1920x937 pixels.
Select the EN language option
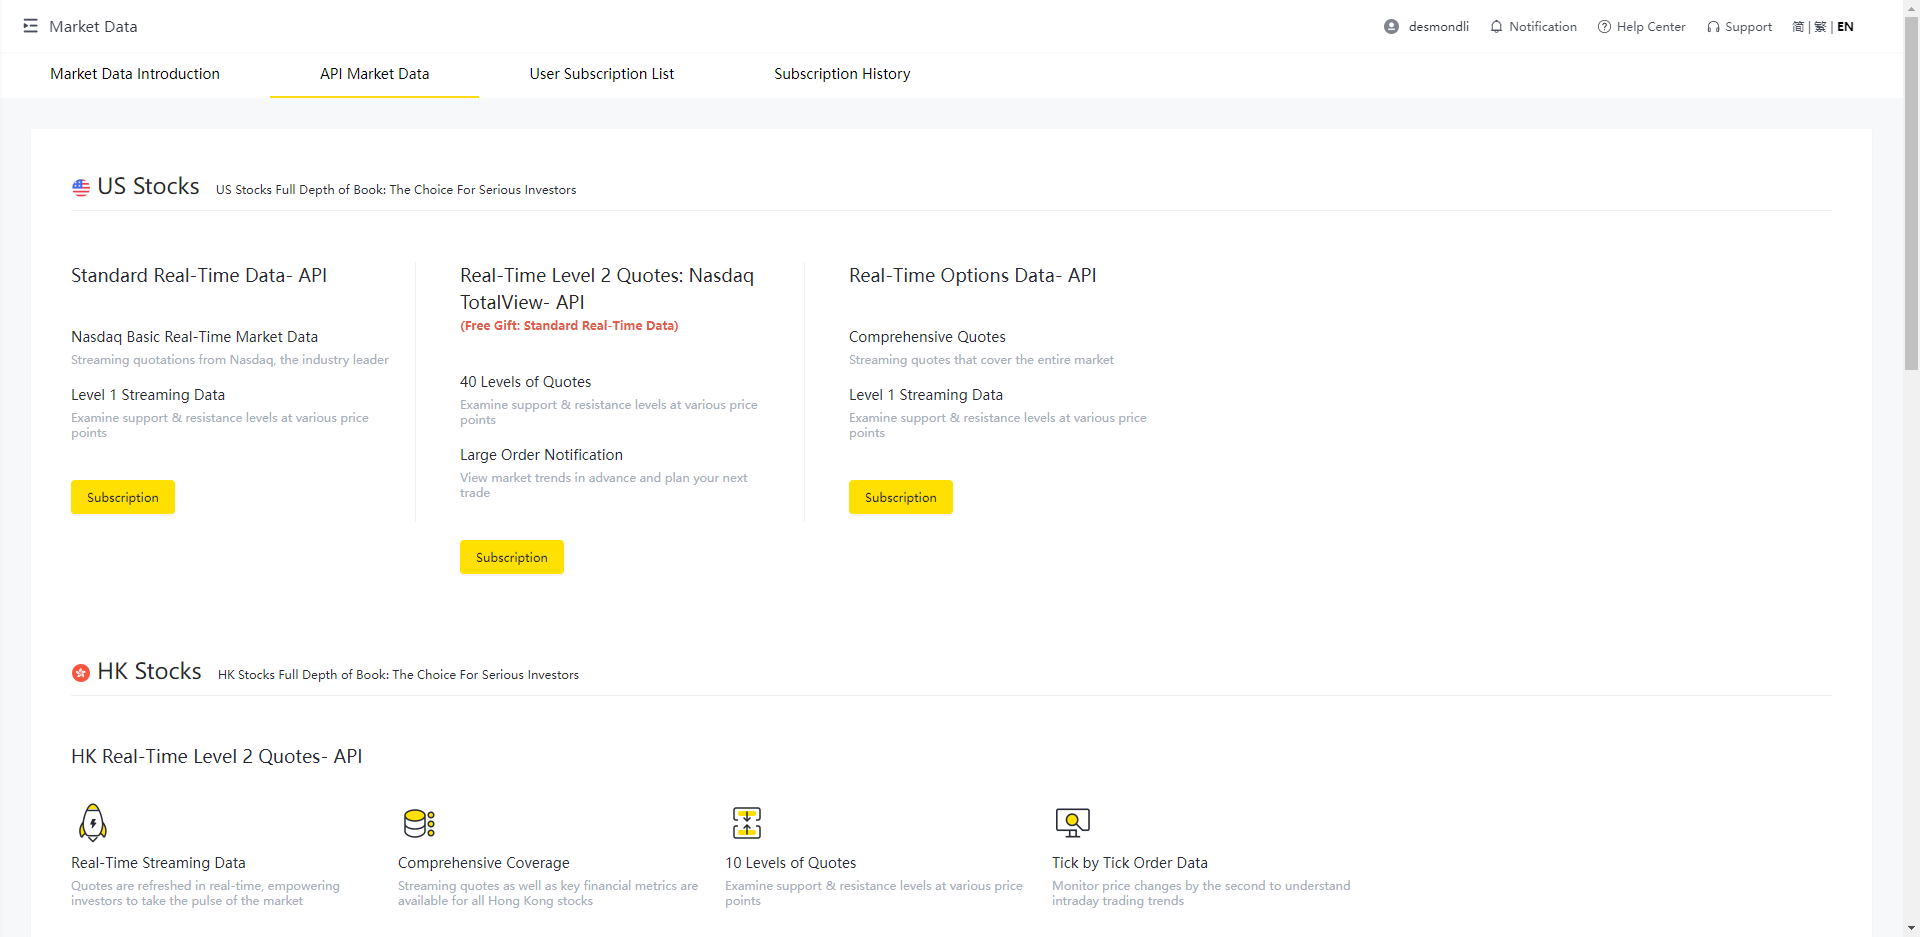click(1845, 27)
